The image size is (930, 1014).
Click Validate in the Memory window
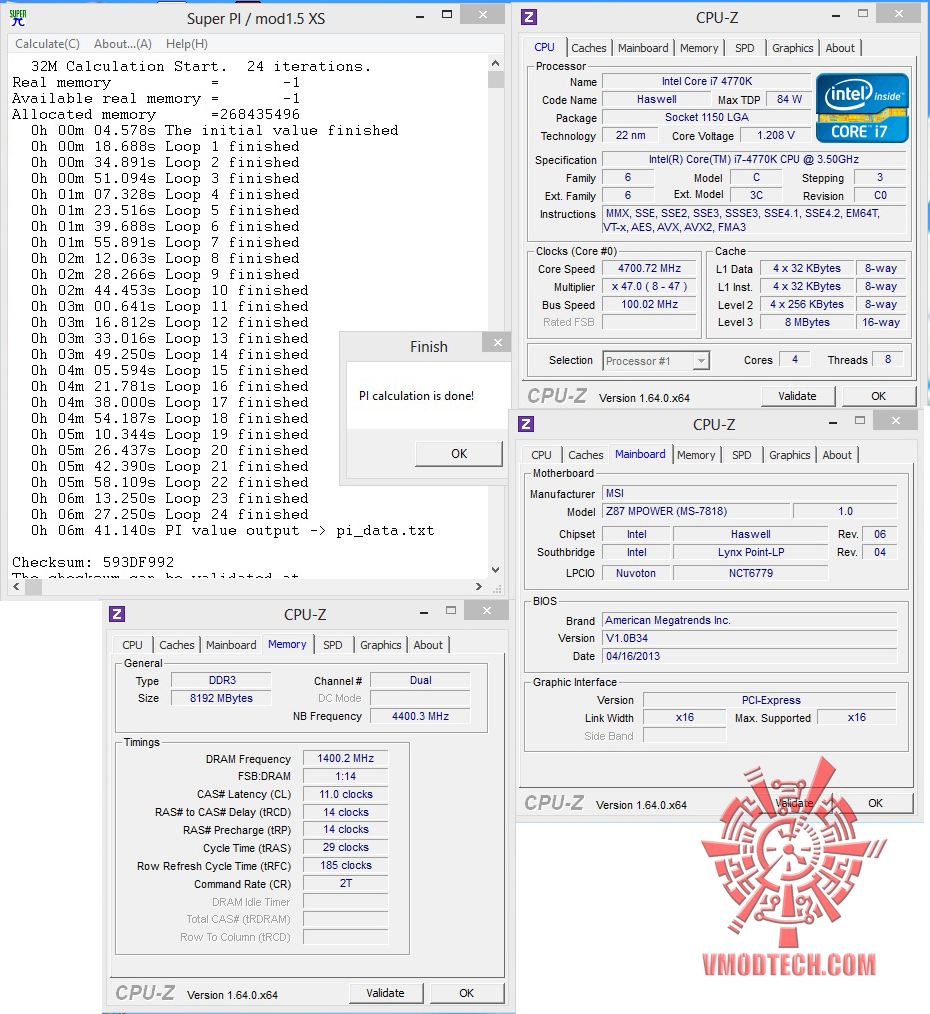[385, 993]
